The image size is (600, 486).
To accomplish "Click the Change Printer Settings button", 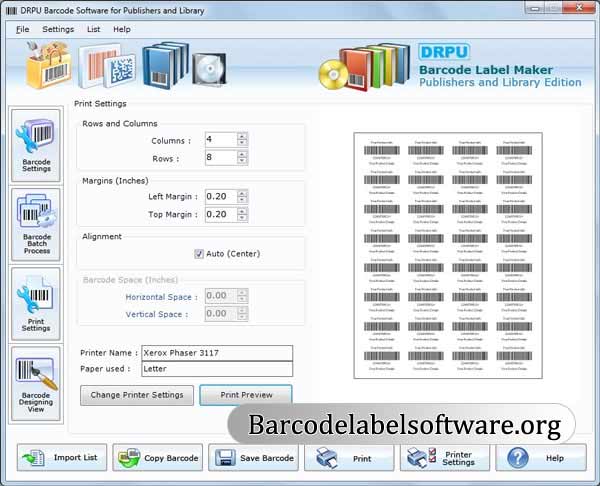I will click(137, 395).
